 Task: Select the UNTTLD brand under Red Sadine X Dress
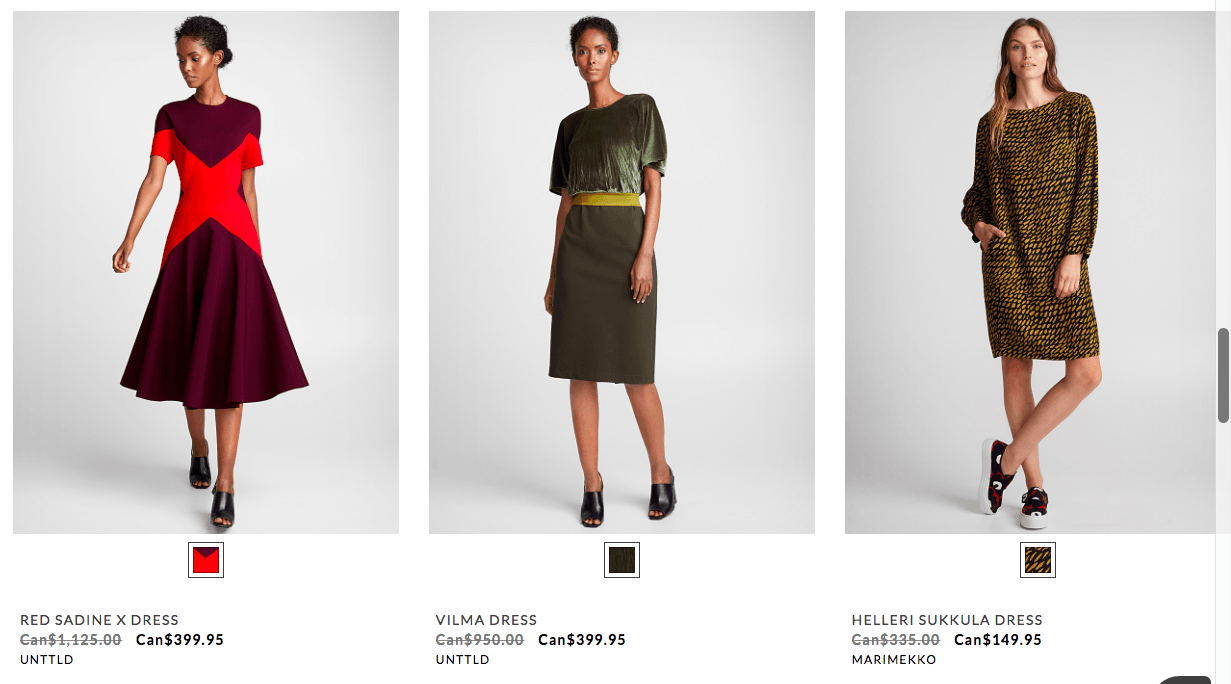pos(47,660)
